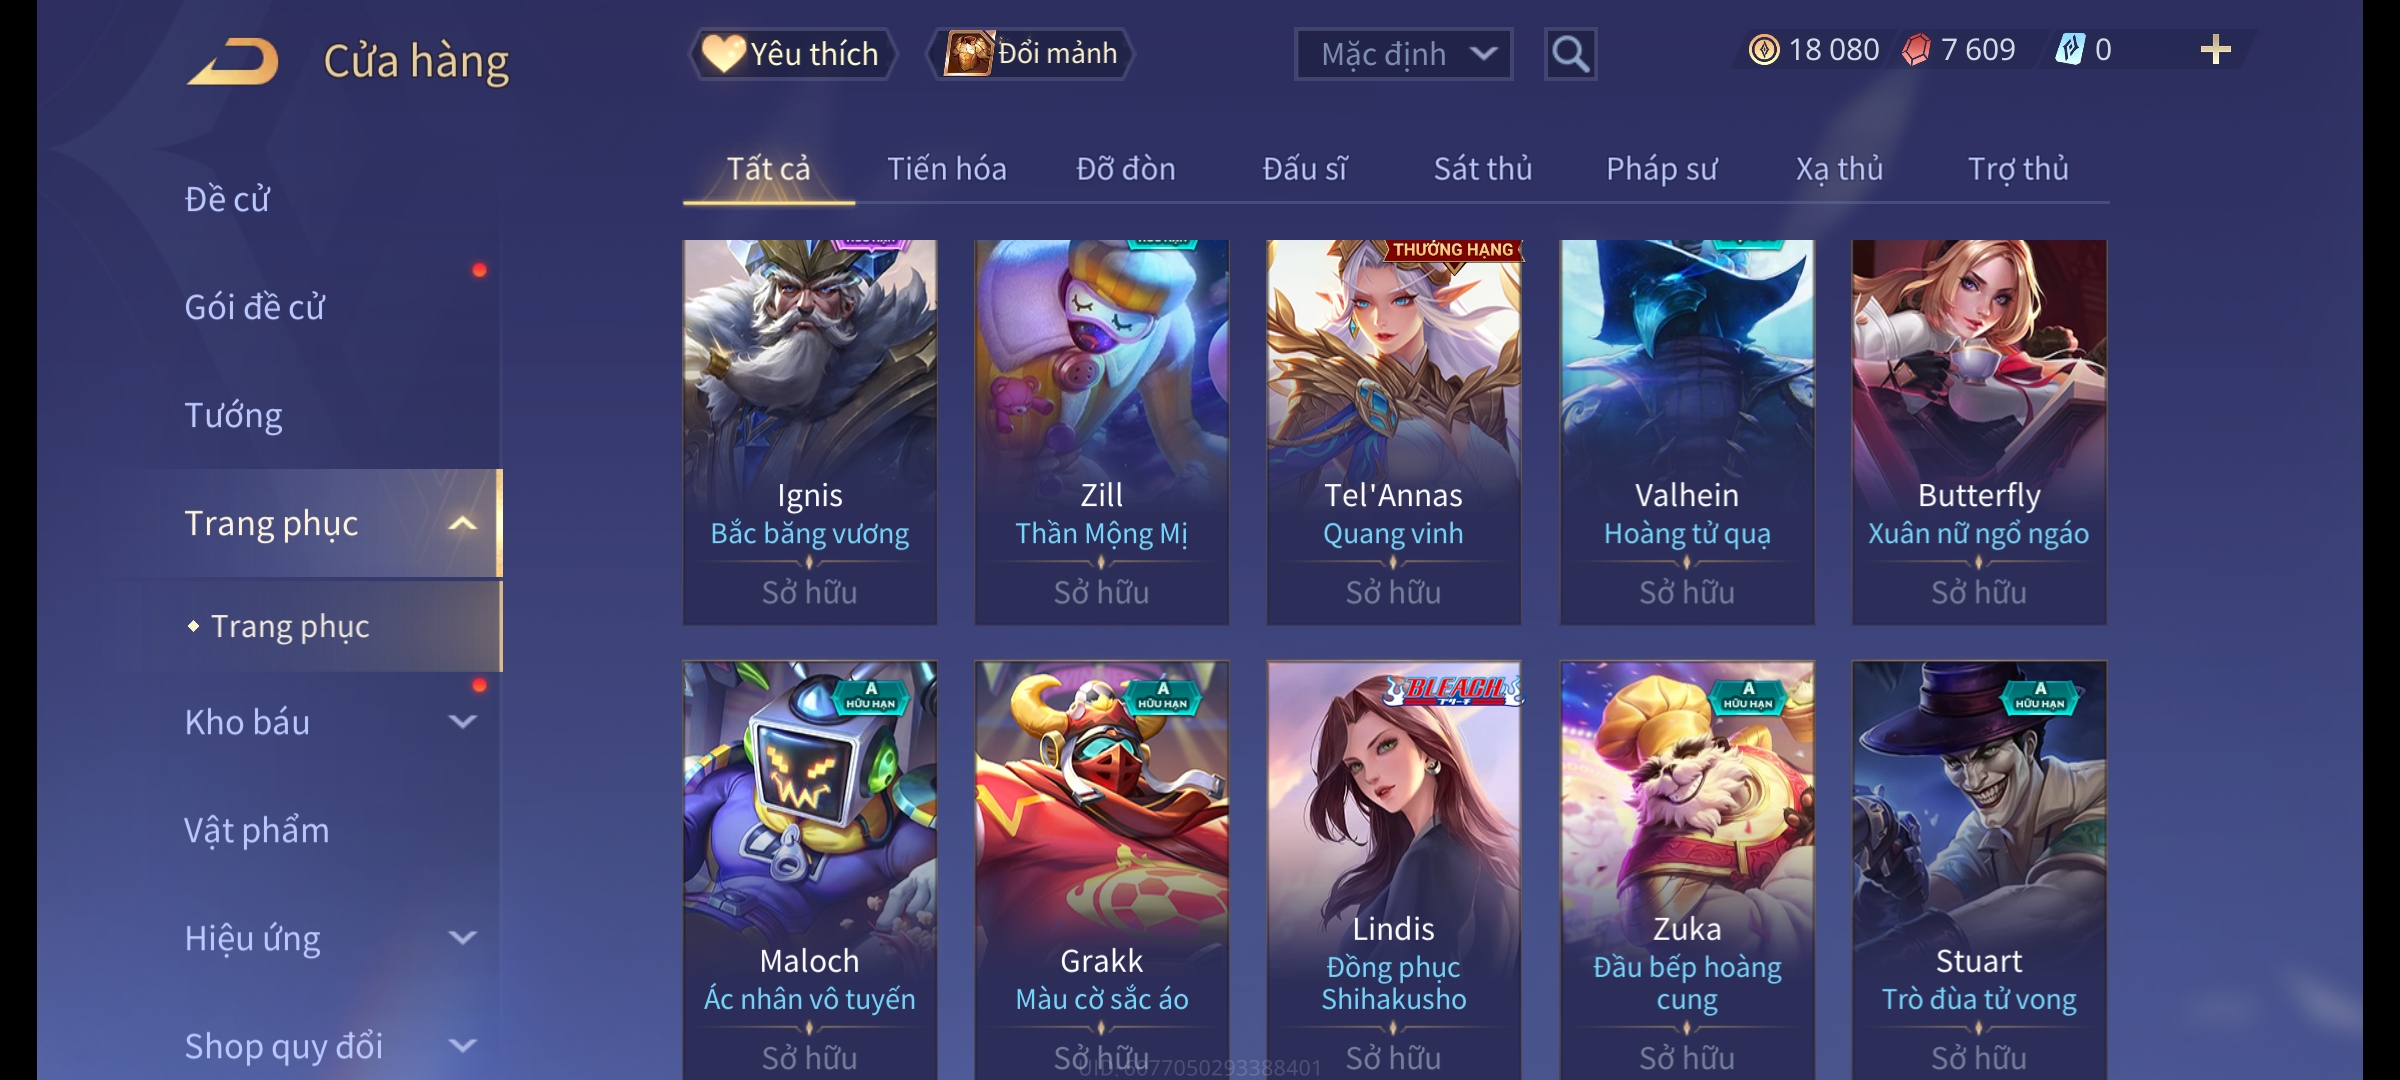Tap the back arrow icon
2400x1080 pixels.
tap(232, 61)
